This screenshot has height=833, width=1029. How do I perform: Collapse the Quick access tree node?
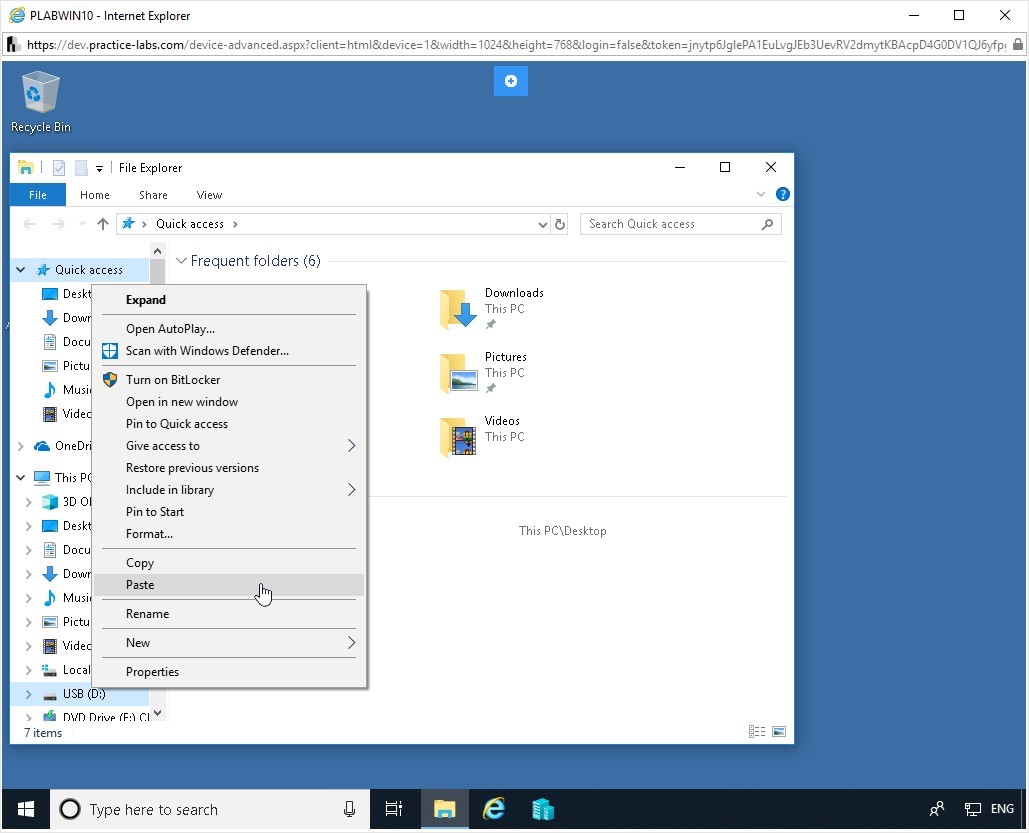(21, 270)
